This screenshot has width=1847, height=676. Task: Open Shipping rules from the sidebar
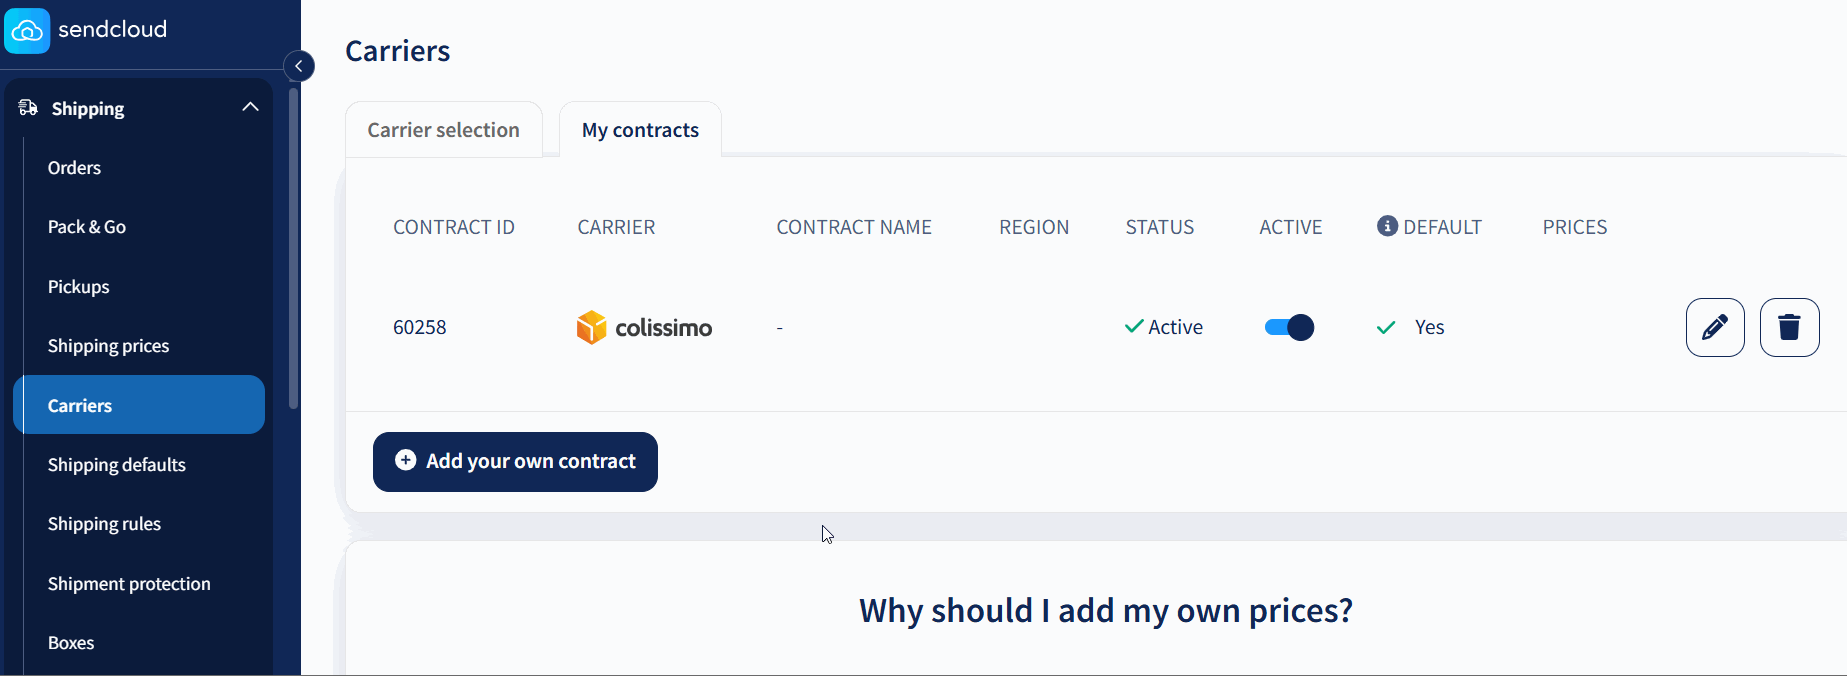click(x=104, y=523)
